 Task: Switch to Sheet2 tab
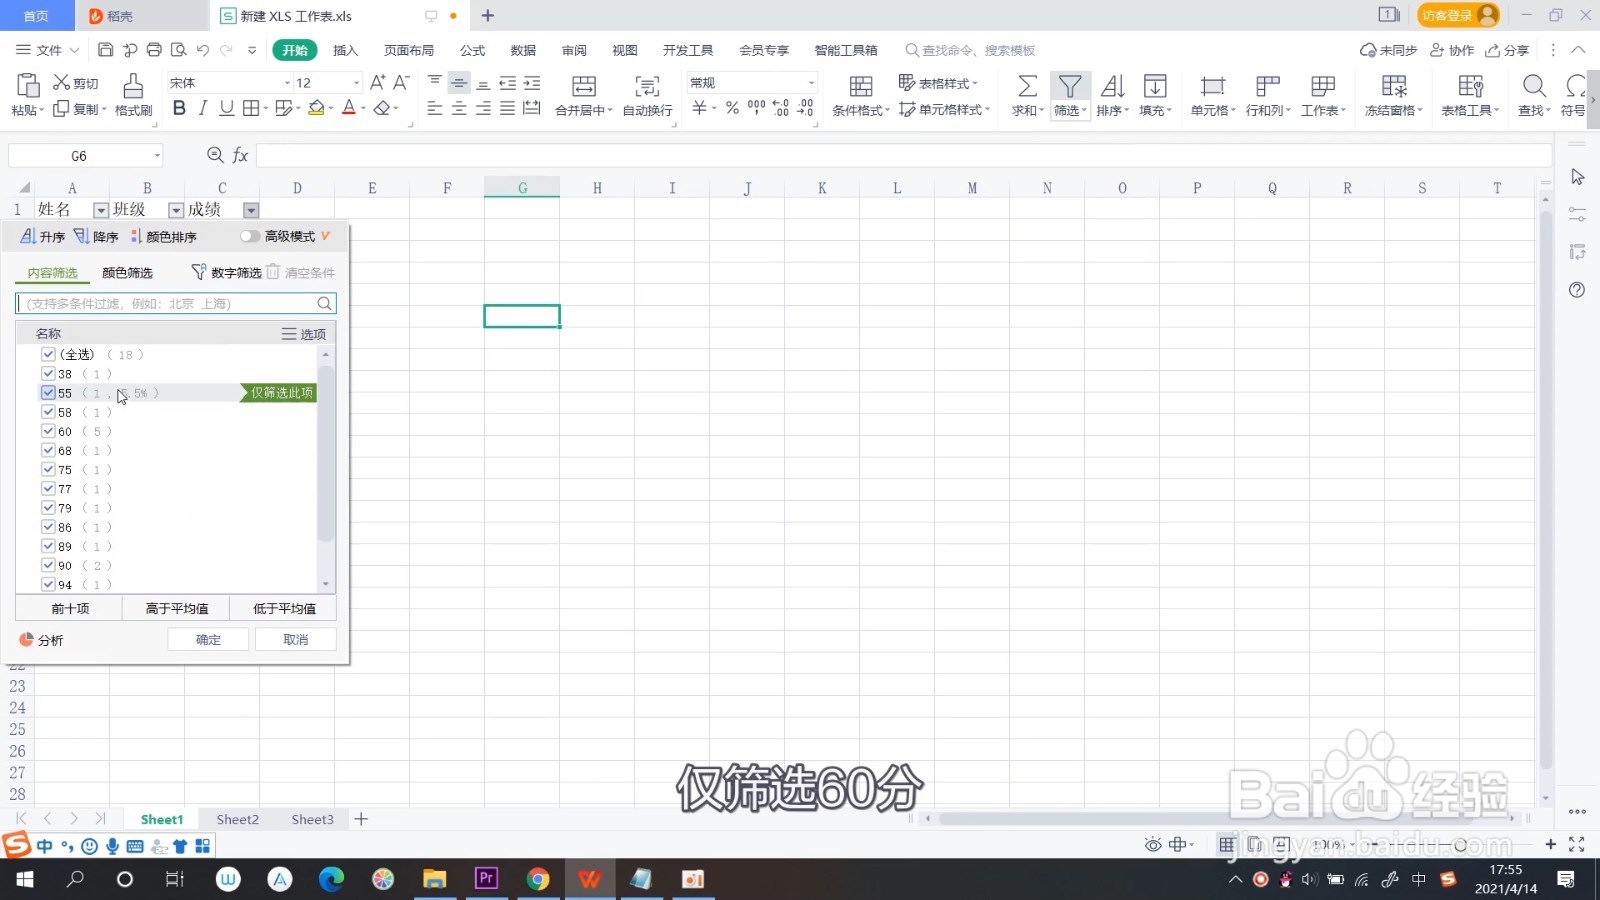click(237, 819)
